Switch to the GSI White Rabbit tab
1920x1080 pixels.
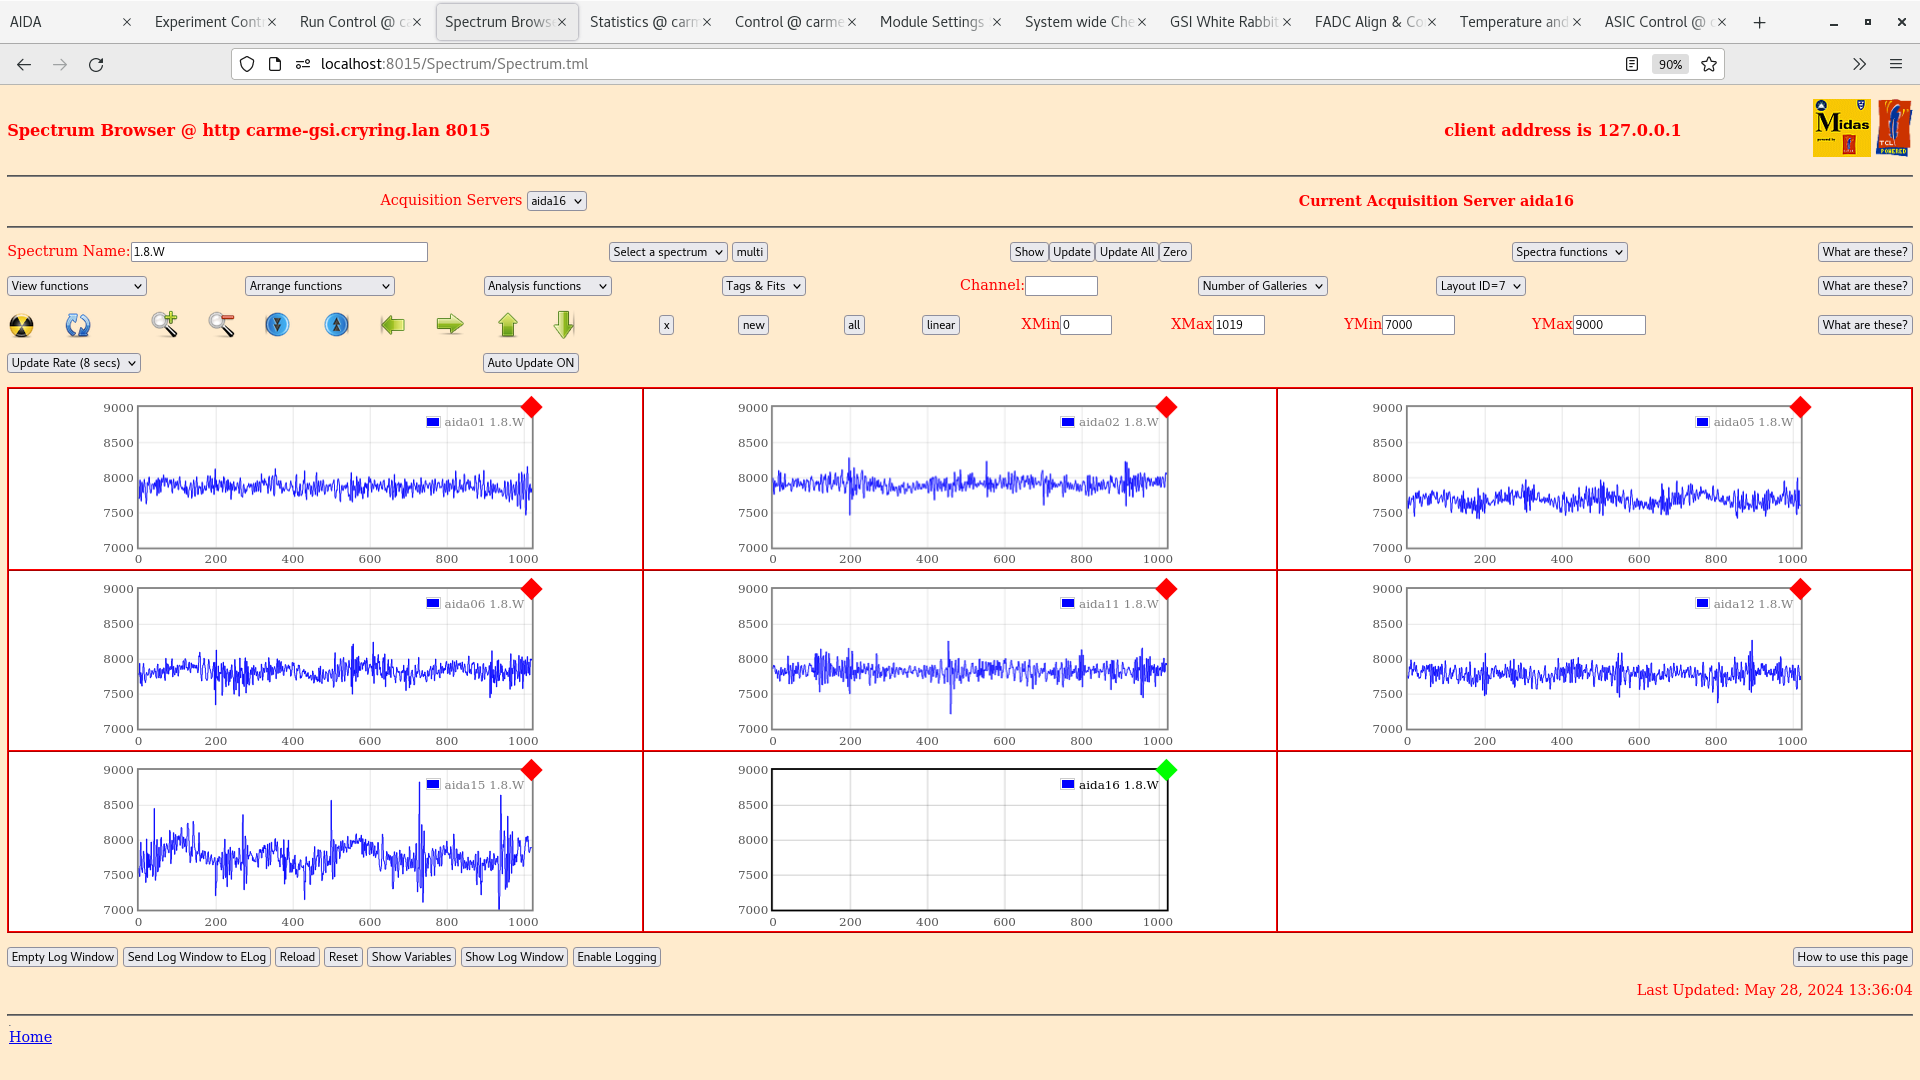(1223, 21)
